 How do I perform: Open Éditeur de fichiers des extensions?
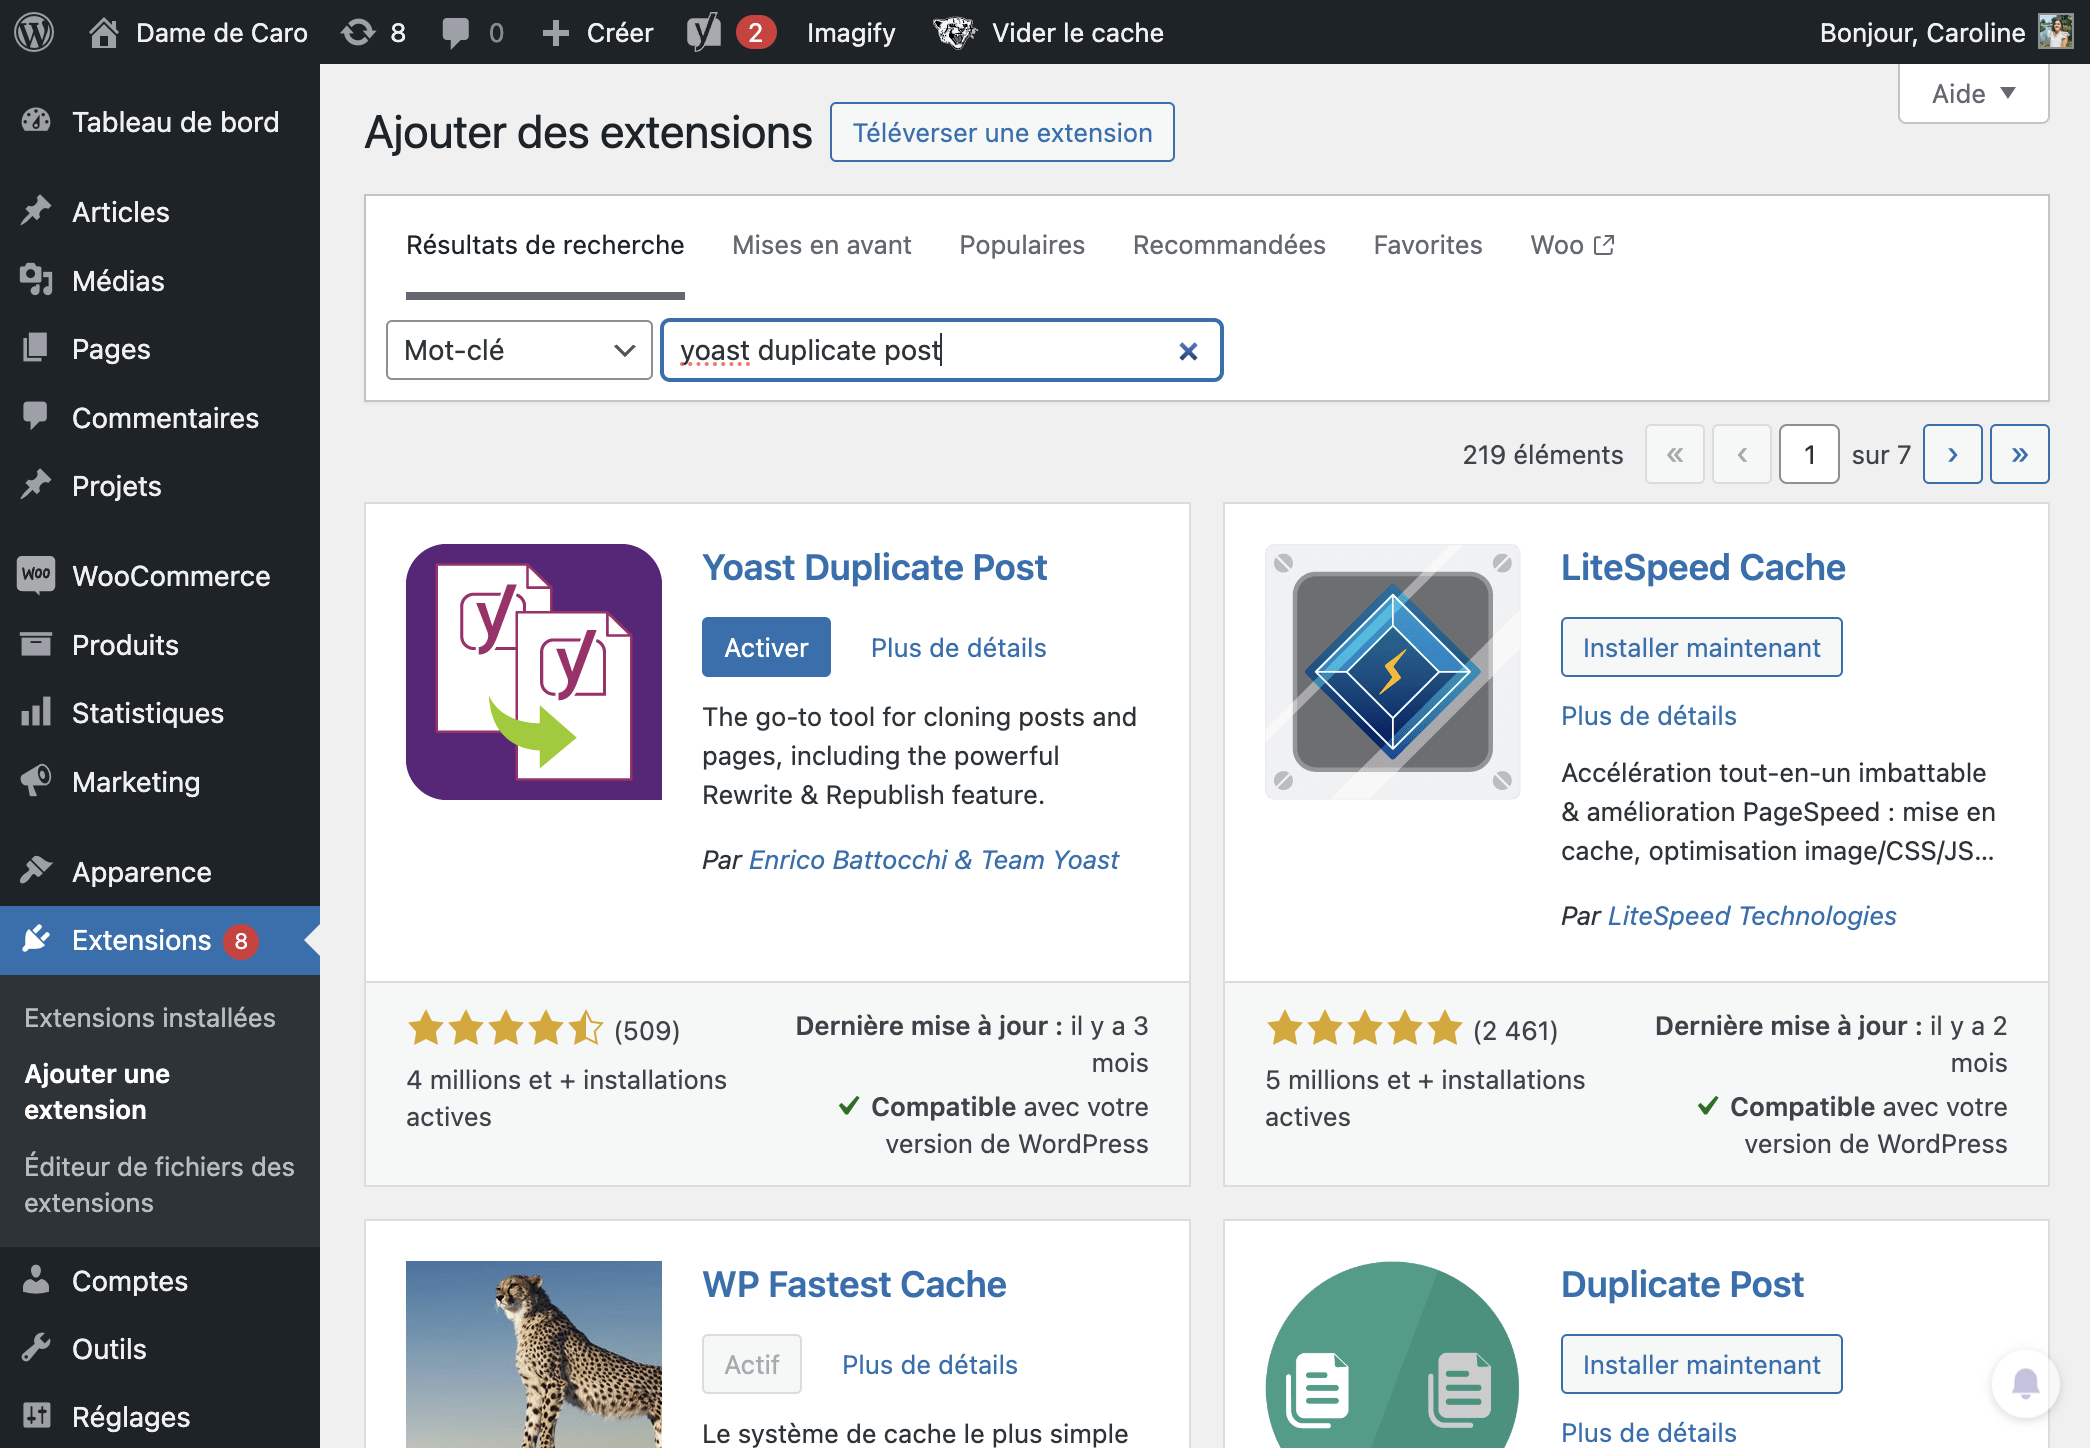(160, 1185)
